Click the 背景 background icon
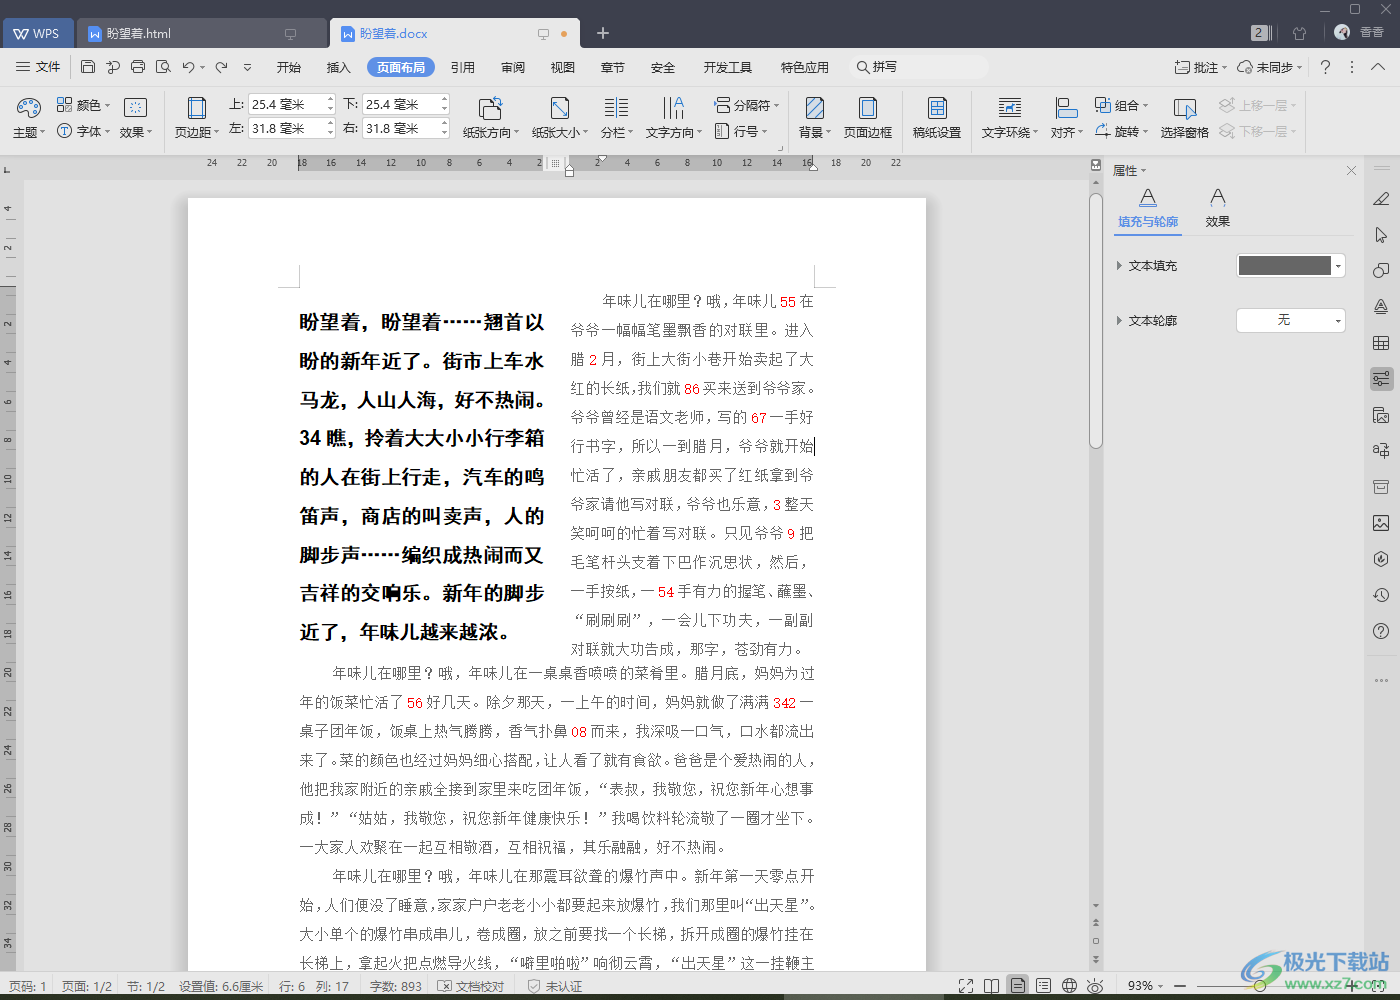1400x1000 pixels. [x=815, y=108]
